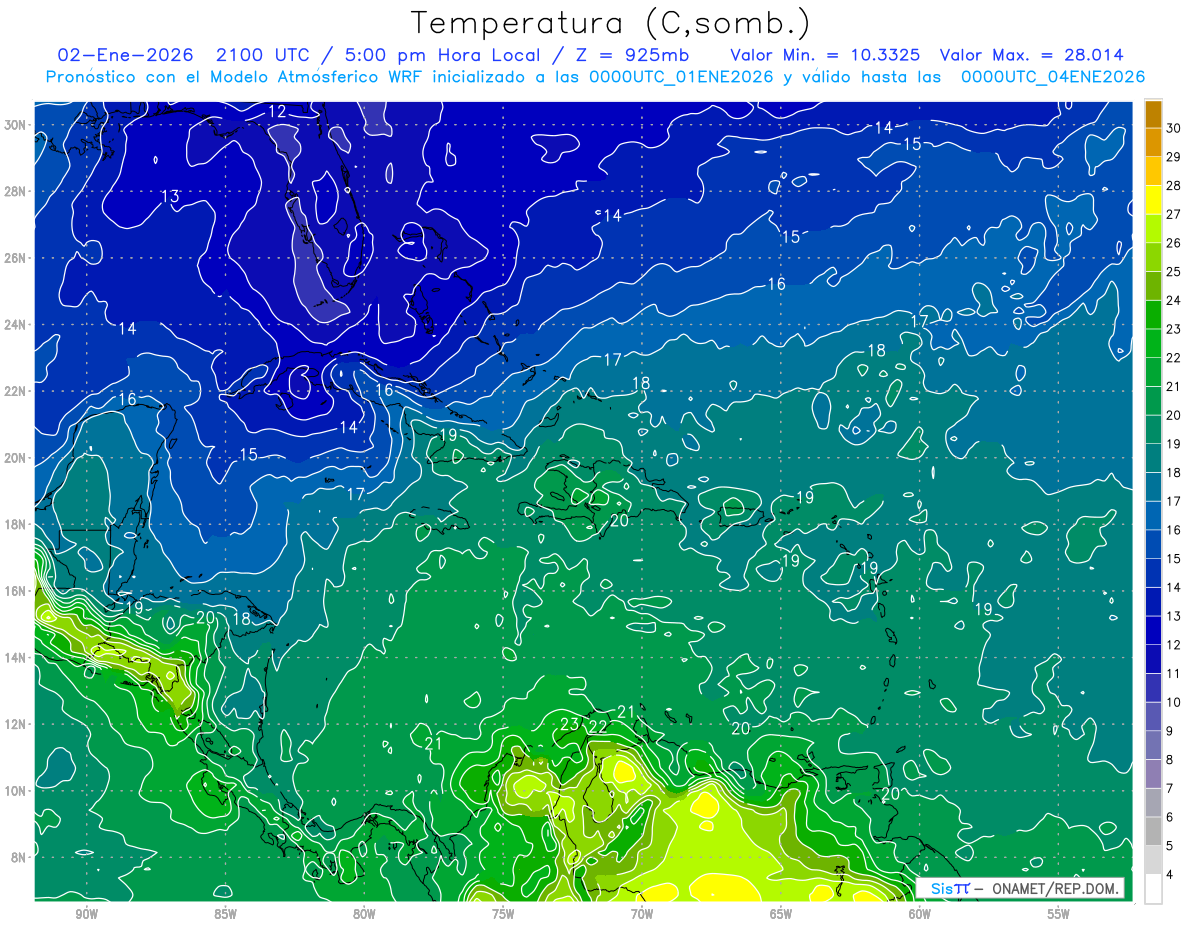
Task: Click the '60W' longitude axis label
Action: (920, 914)
